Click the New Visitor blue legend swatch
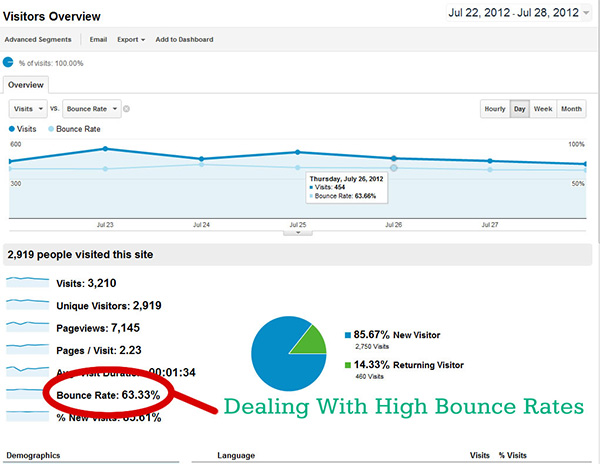This screenshot has width=600, height=464. click(x=346, y=332)
